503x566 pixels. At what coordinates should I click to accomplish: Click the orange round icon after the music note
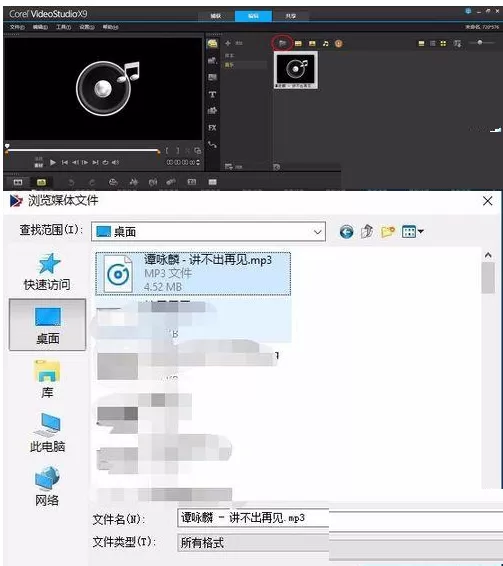click(338, 43)
